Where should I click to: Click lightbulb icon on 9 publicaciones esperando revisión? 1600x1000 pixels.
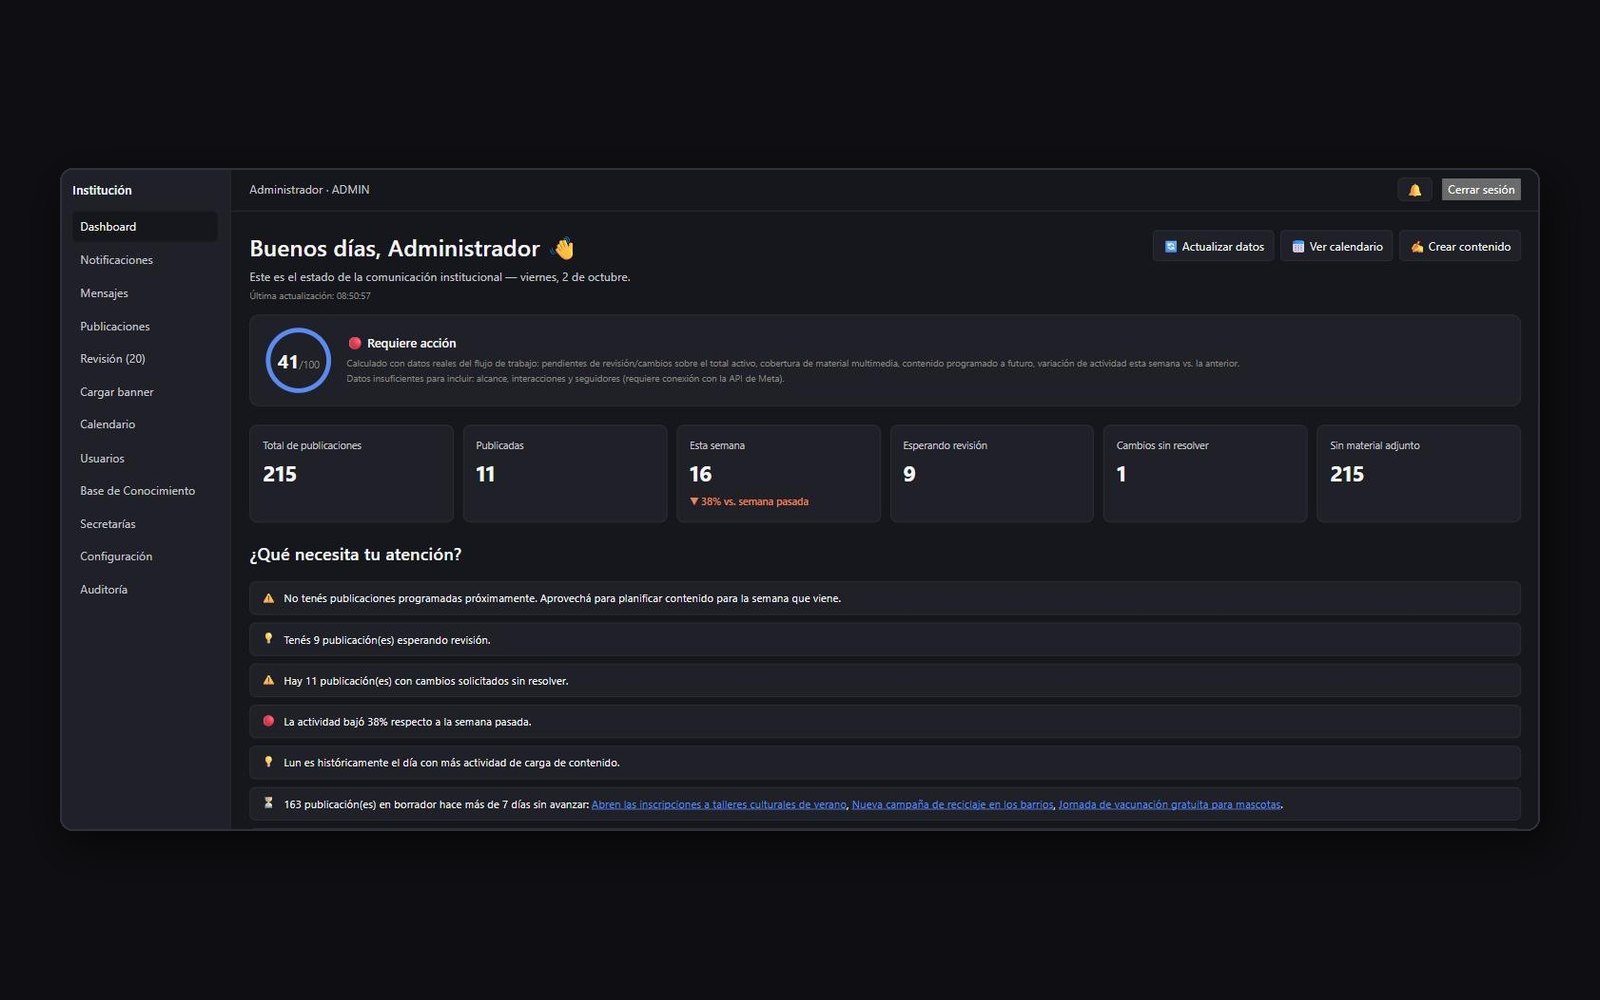[268, 639]
